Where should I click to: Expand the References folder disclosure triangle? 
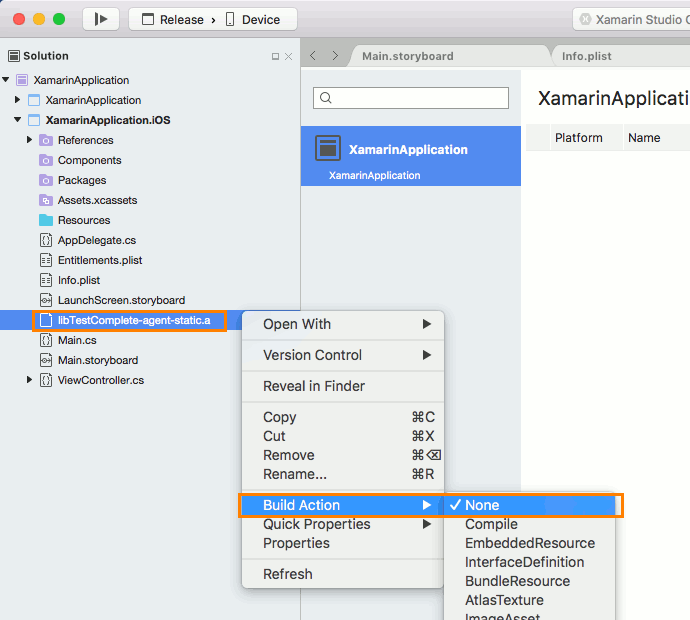pos(30,140)
